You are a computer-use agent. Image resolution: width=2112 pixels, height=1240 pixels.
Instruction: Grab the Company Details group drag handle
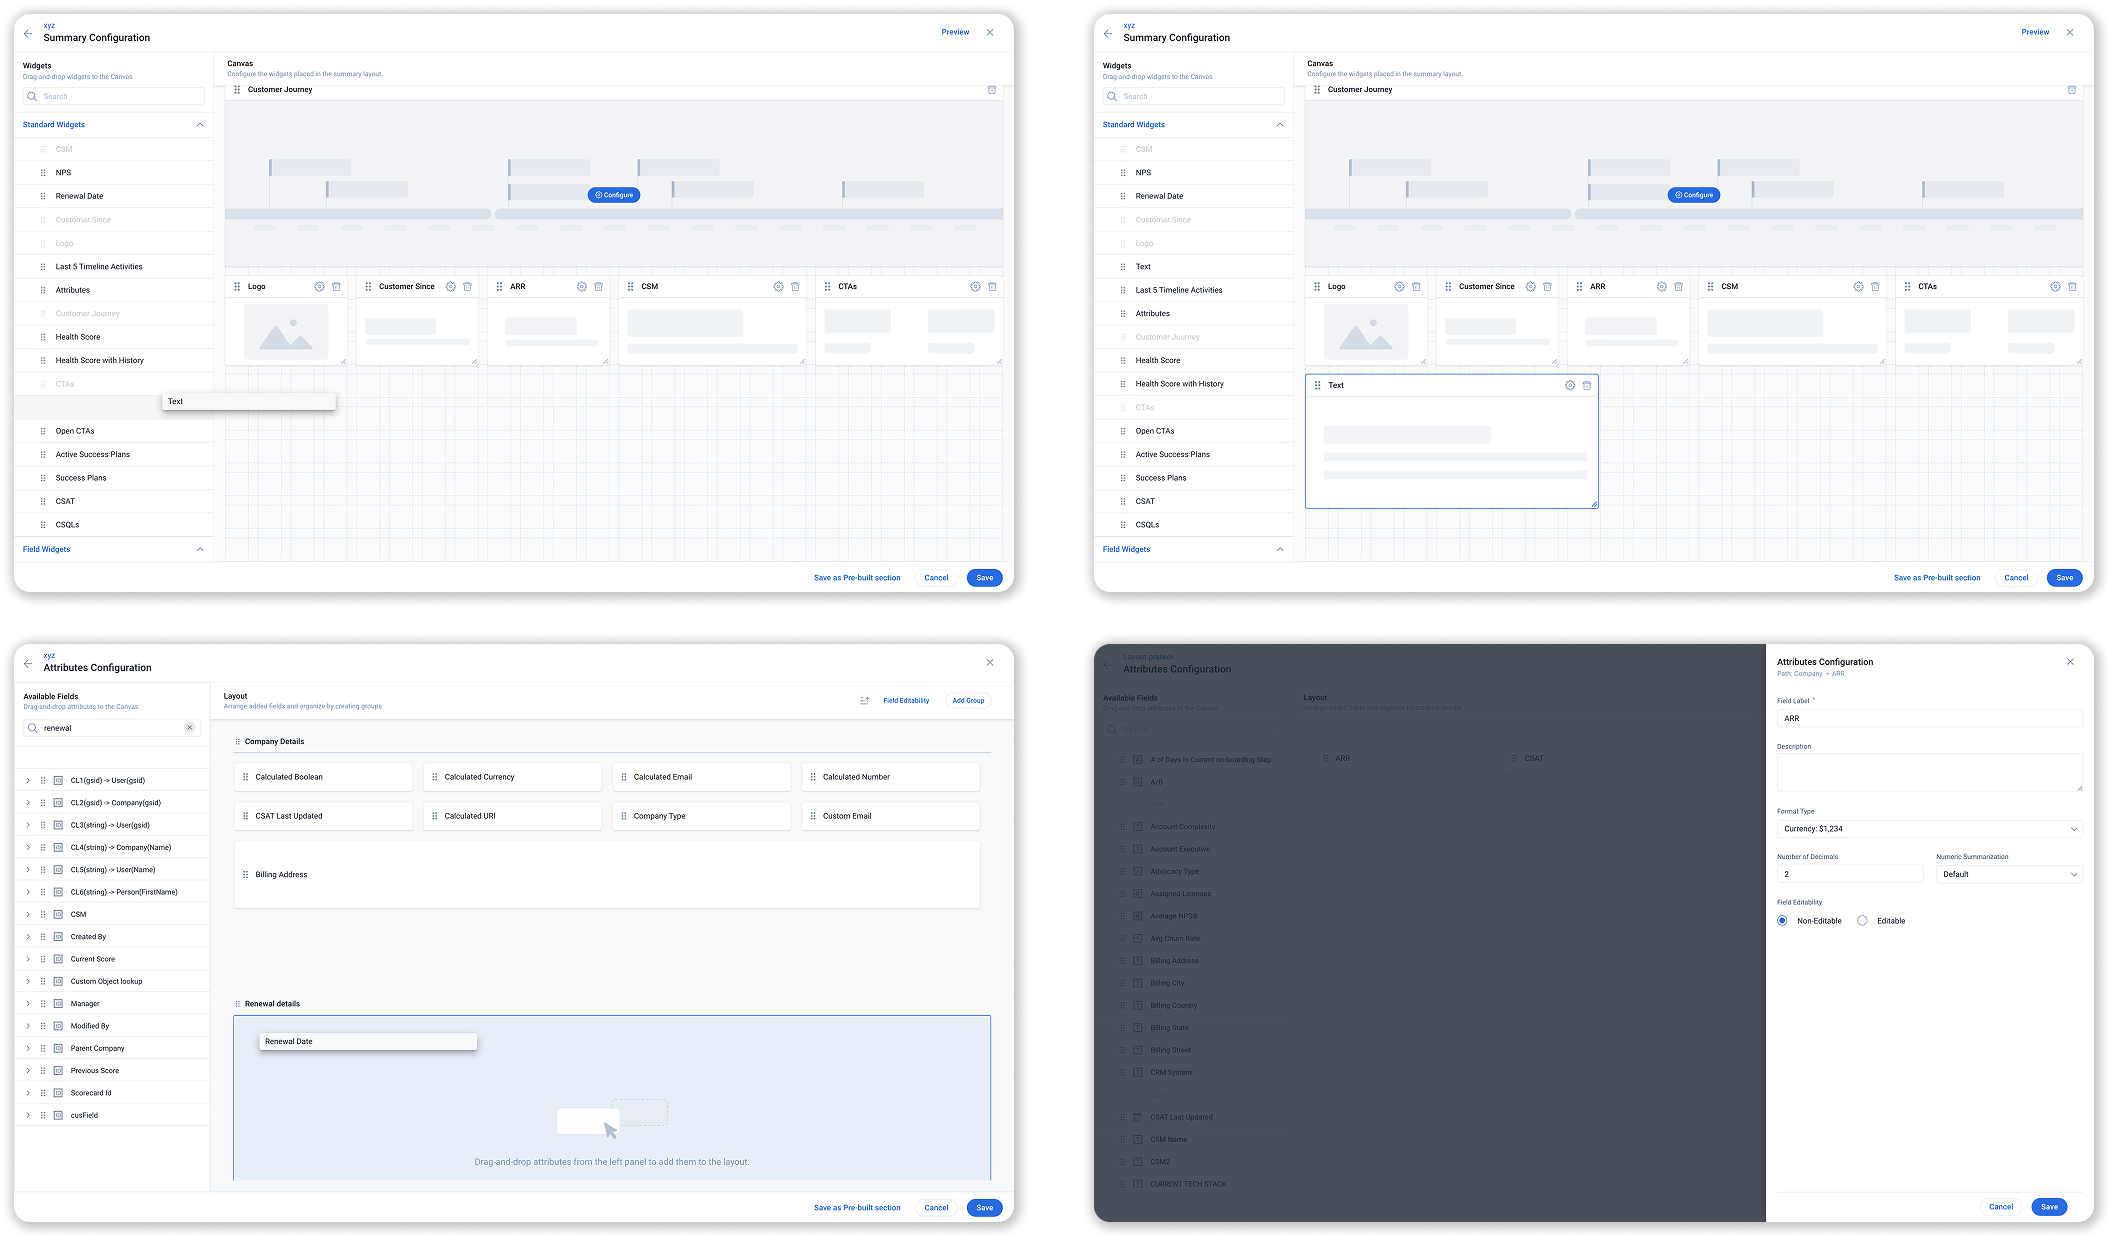click(x=237, y=742)
